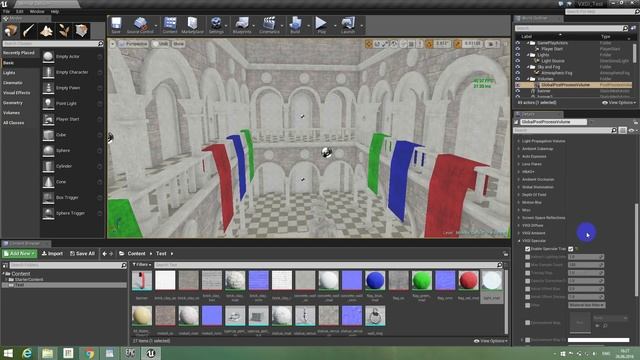Click the Player Start icon

click(x=48, y=119)
